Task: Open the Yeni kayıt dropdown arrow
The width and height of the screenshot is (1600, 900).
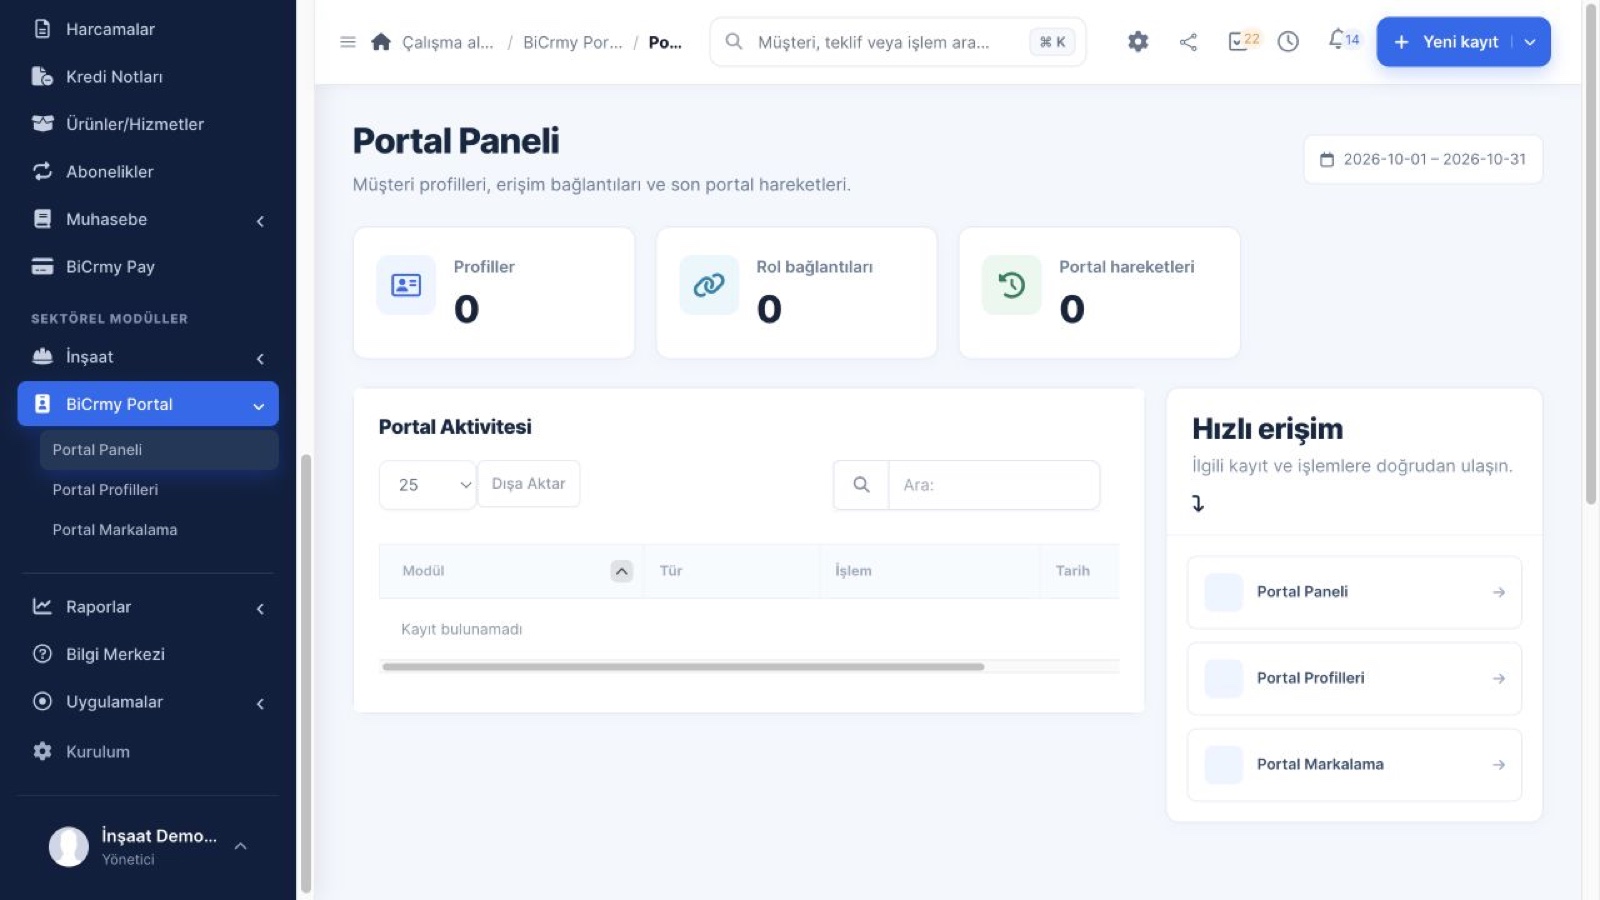Action: pyautogui.click(x=1530, y=42)
